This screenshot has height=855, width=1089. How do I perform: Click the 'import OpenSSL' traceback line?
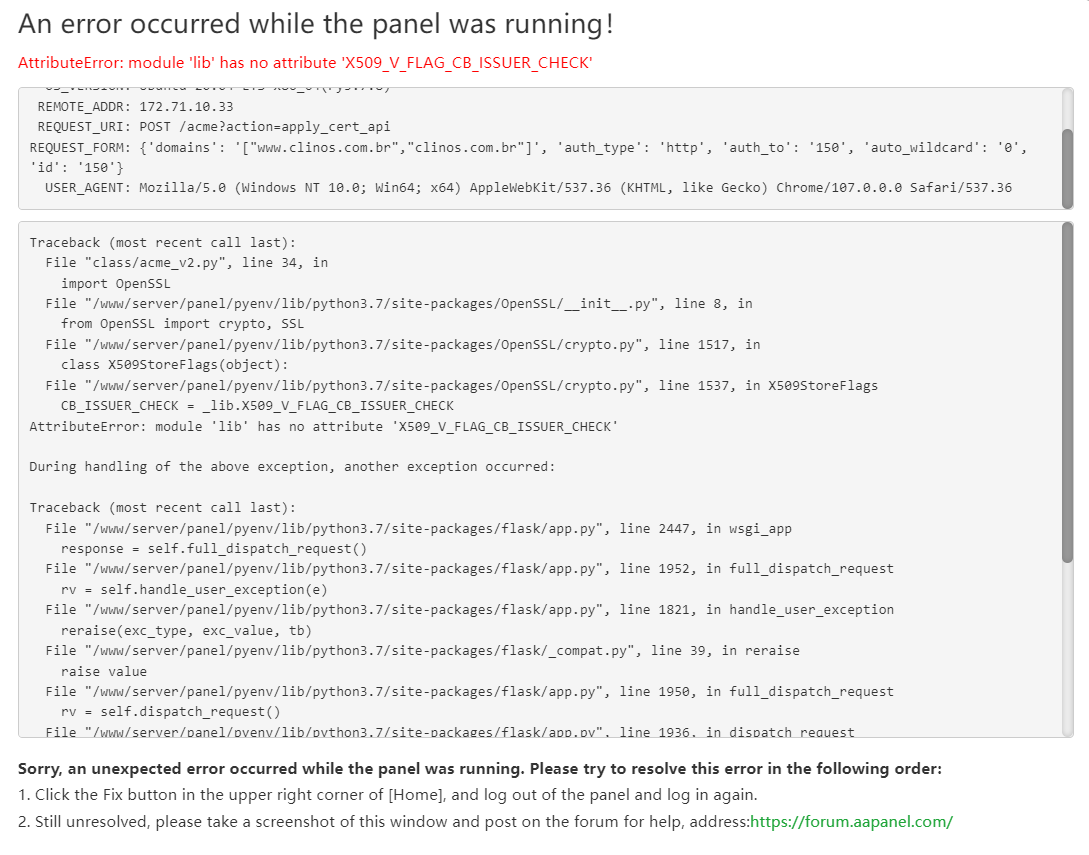click(116, 283)
